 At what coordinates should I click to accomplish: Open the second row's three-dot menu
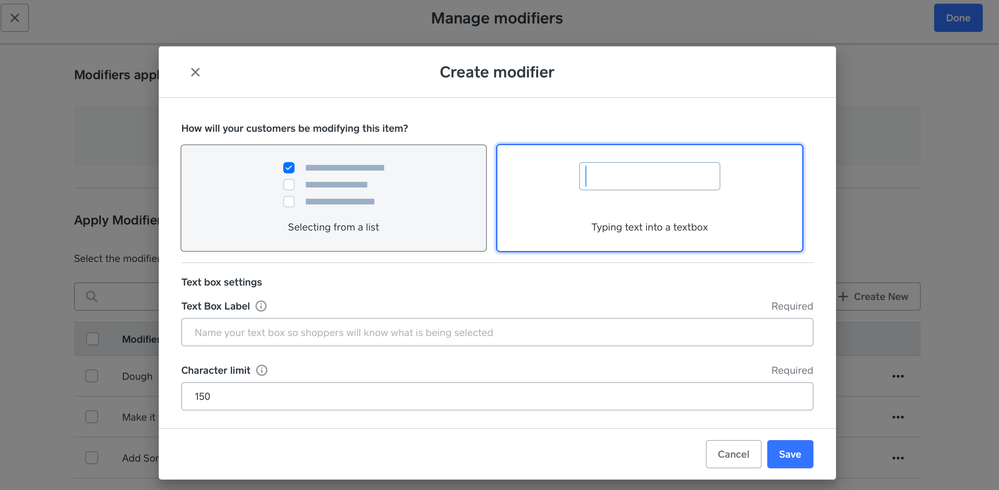coord(897,417)
